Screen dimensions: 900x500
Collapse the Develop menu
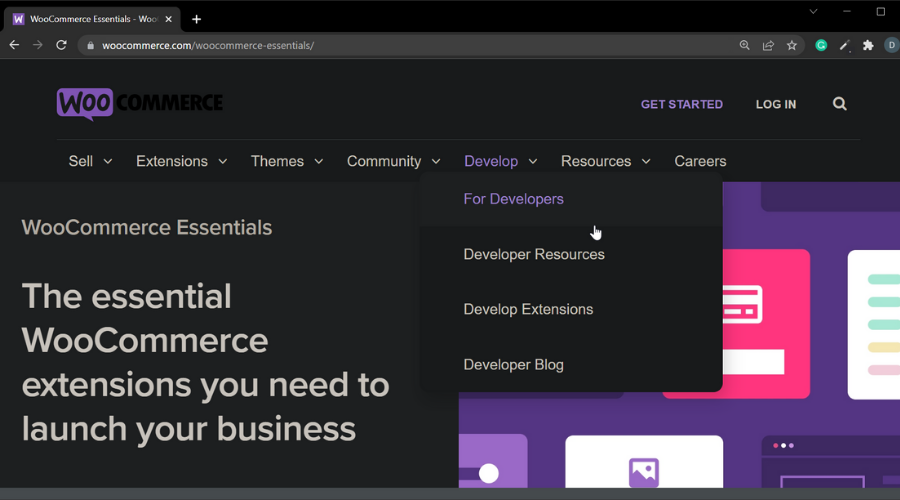(501, 161)
